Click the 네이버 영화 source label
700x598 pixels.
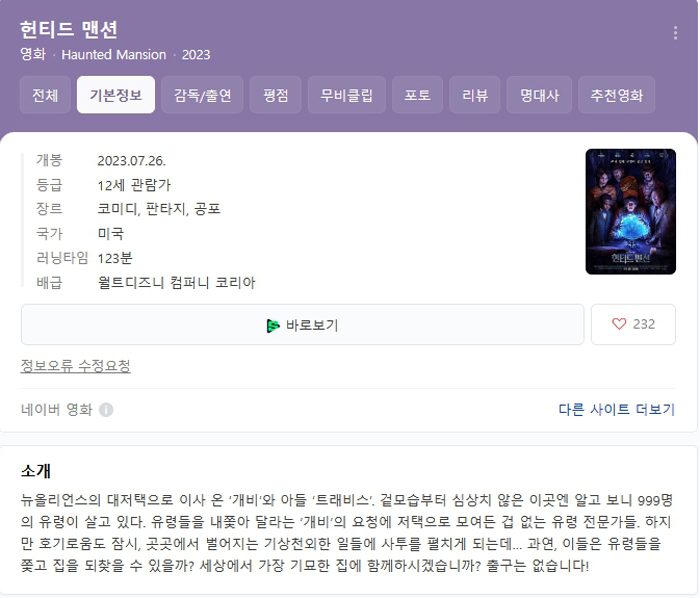[57, 409]
